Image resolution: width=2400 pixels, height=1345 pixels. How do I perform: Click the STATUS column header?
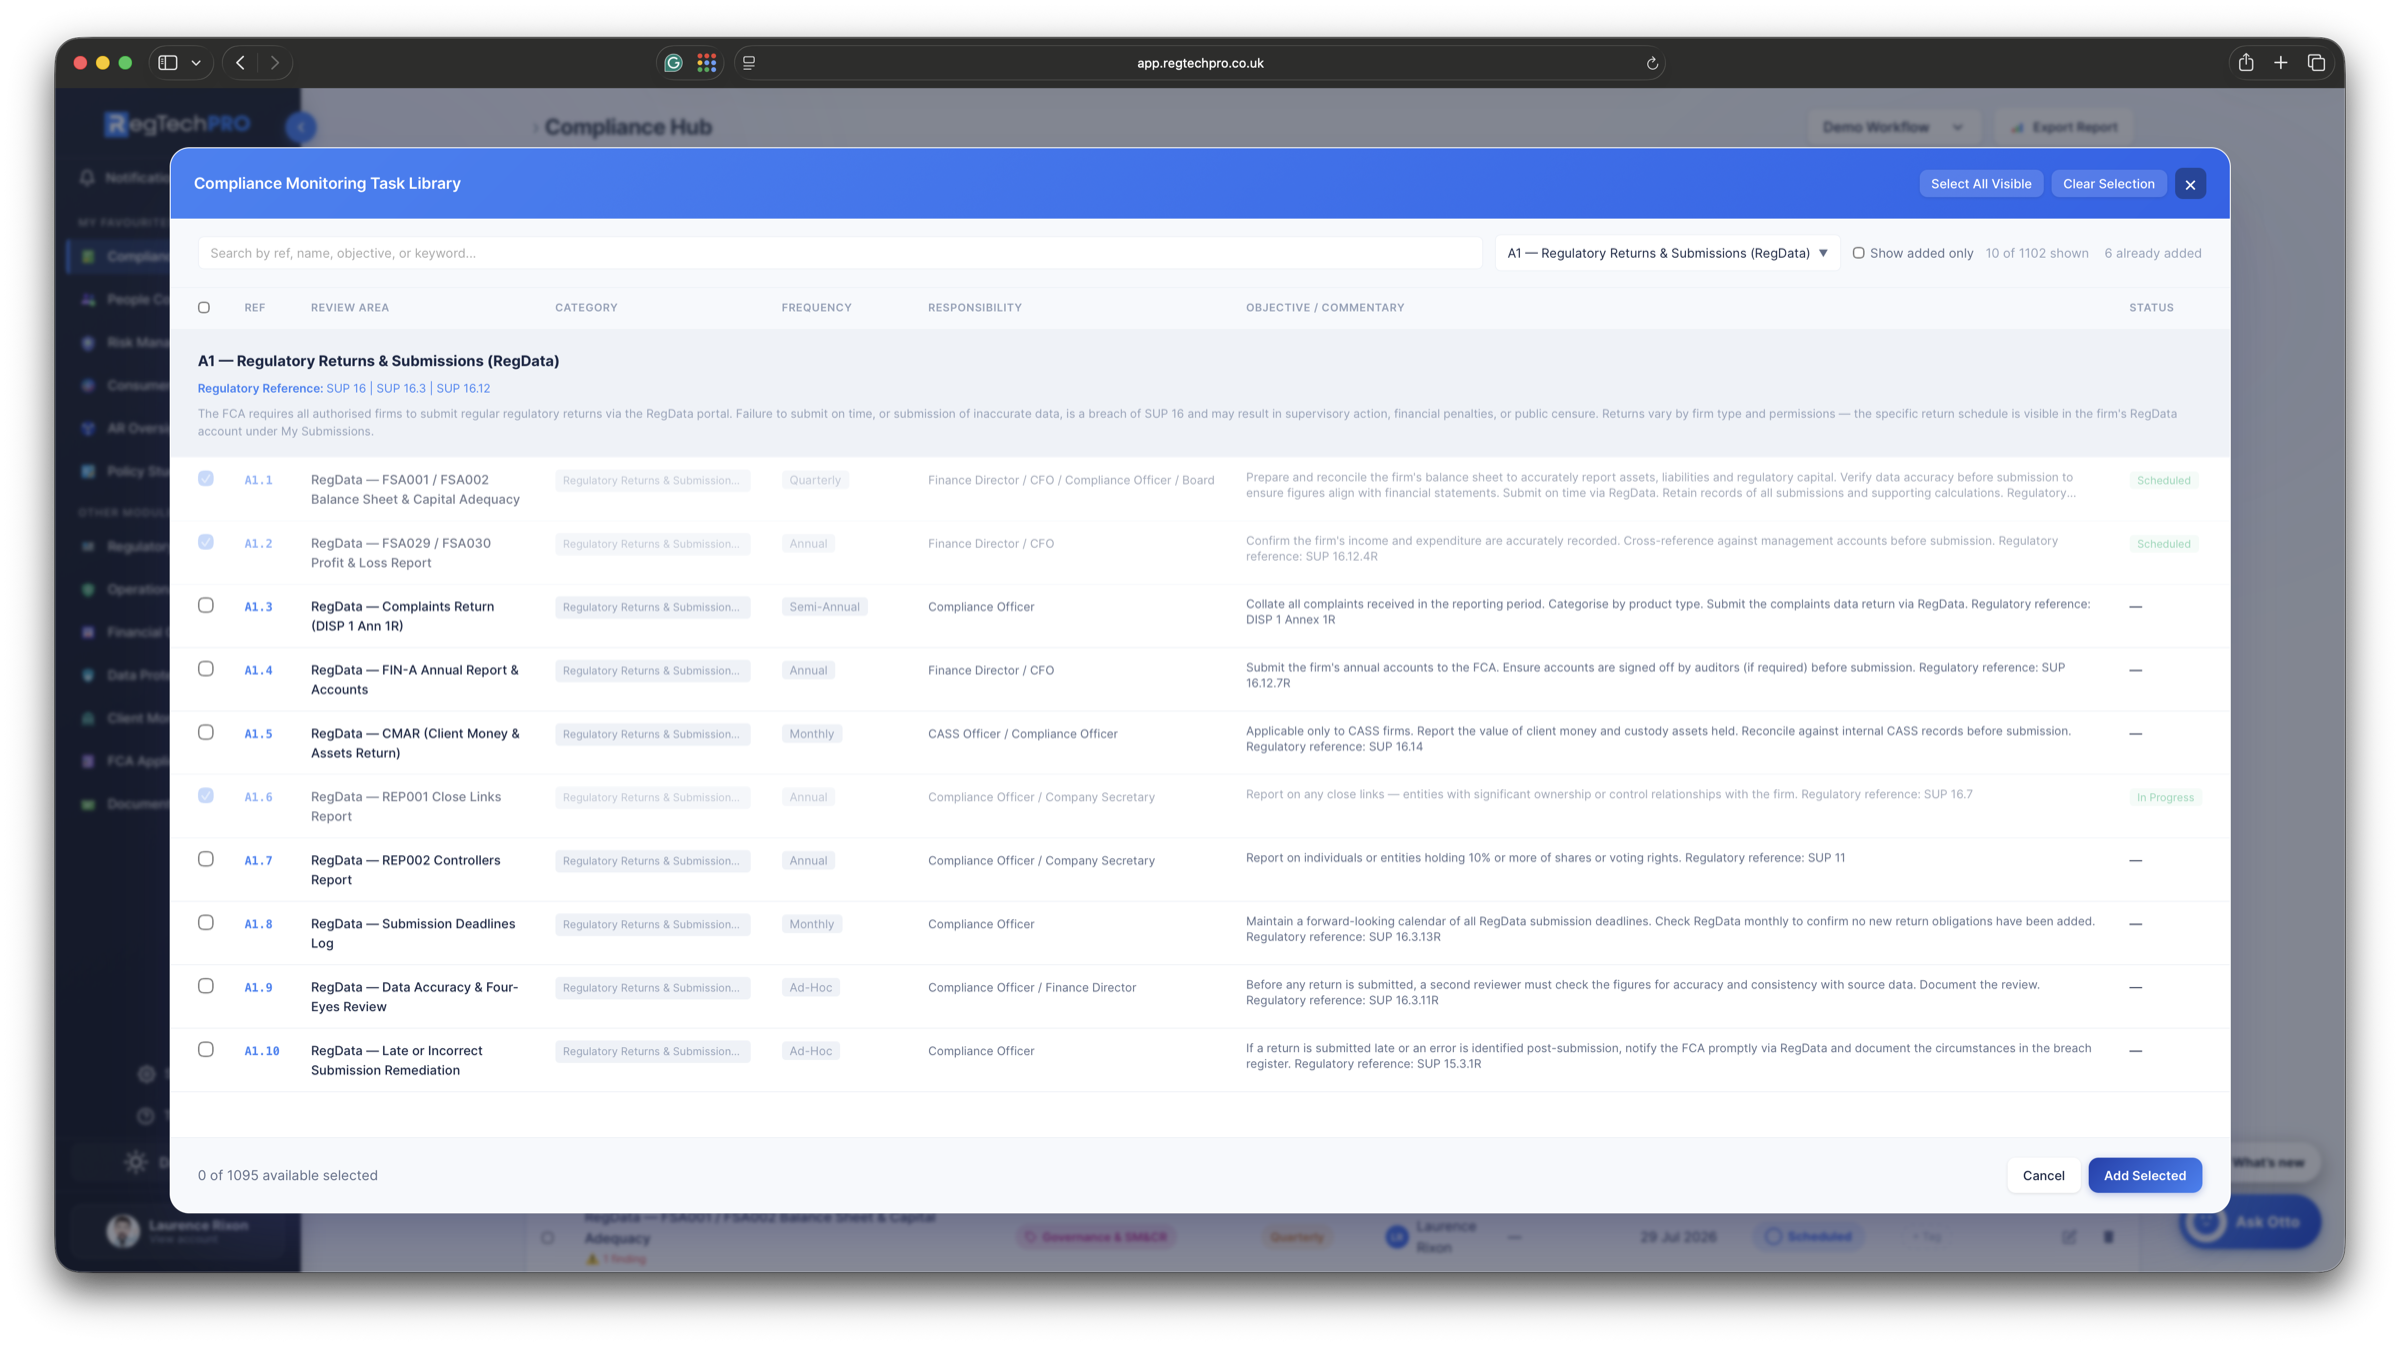2151,307
